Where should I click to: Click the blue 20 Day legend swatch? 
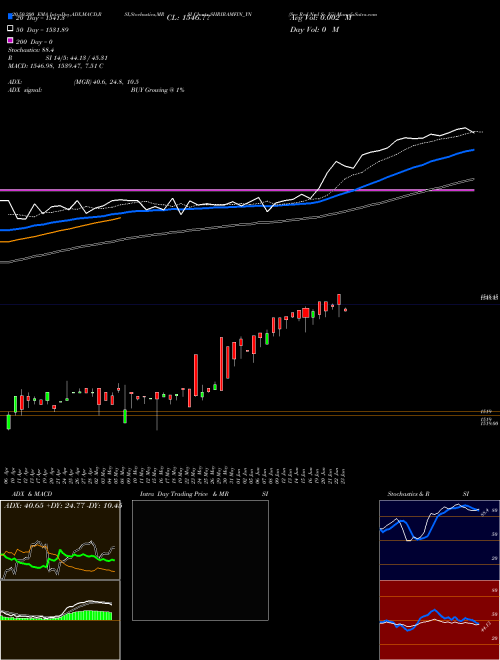tap(11, 17)
